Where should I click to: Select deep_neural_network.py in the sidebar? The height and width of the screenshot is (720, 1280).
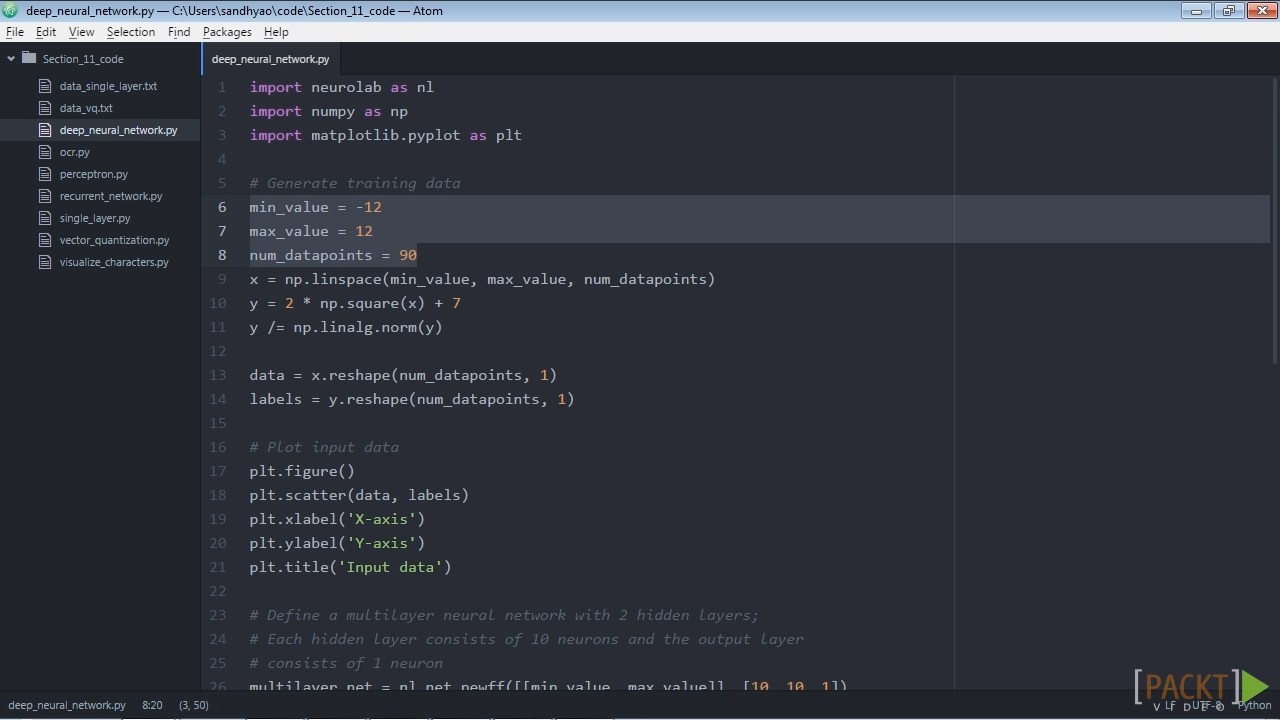(x=118, y=130)
